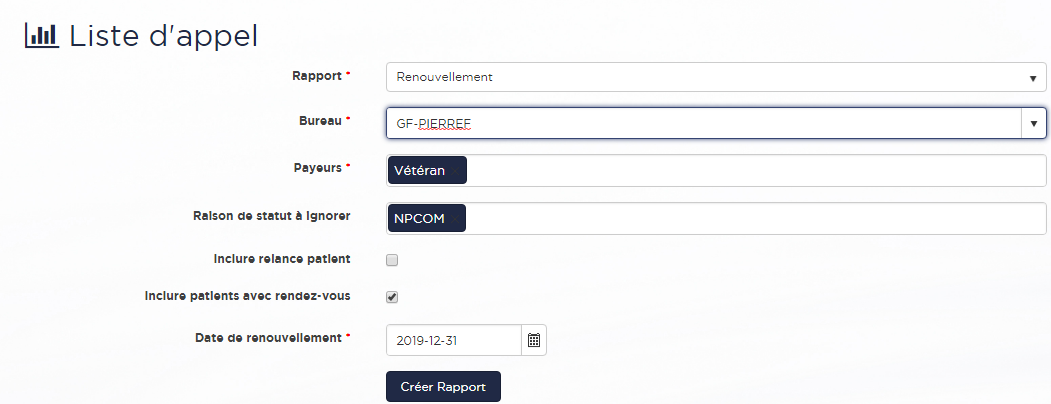Open the calendar date picker icon
1051x404 pixels.
(534, 340)
